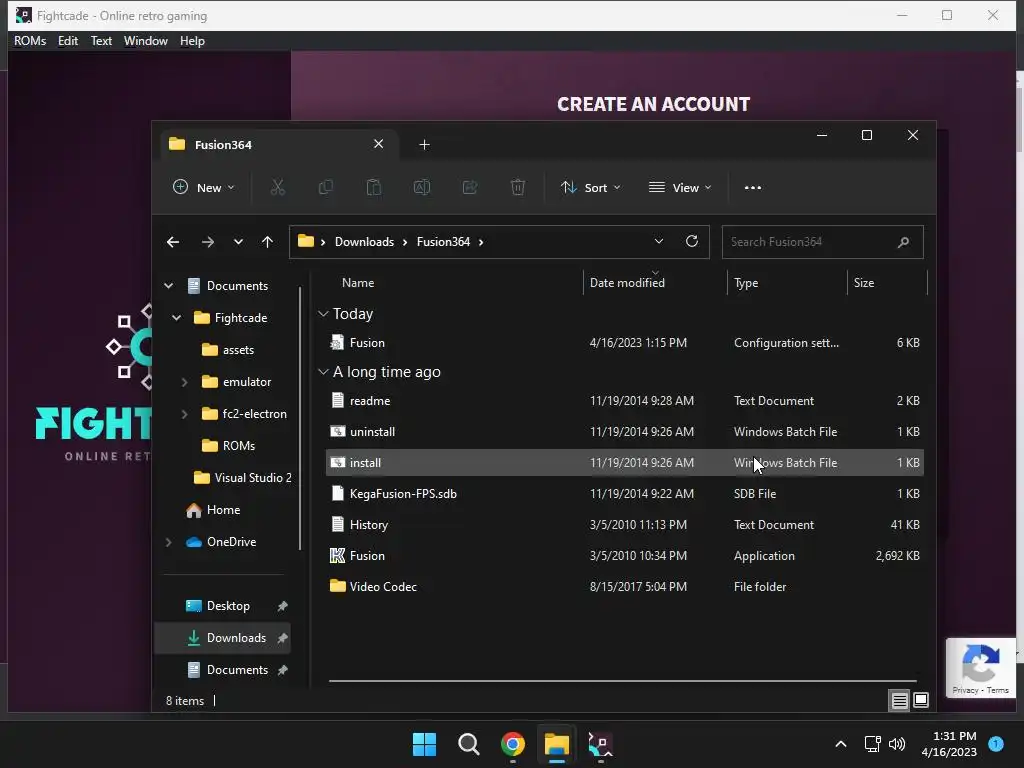Screen dimensions: 1024x768
Task: Click the Share icon in Explorer toolbar
Action: [470, 187]
